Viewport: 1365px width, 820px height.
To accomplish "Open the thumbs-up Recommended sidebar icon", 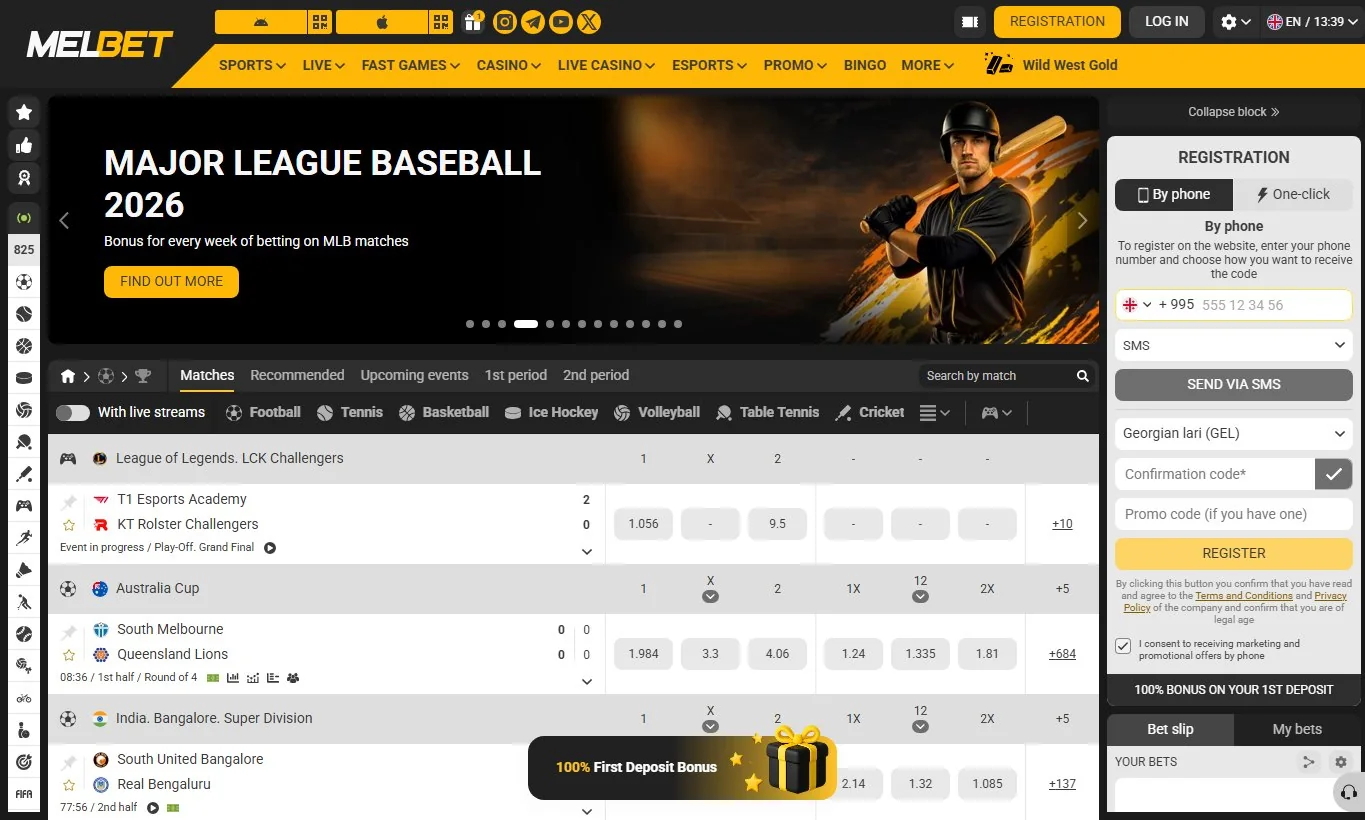I will pyautogui.click(x=24, y=146).
